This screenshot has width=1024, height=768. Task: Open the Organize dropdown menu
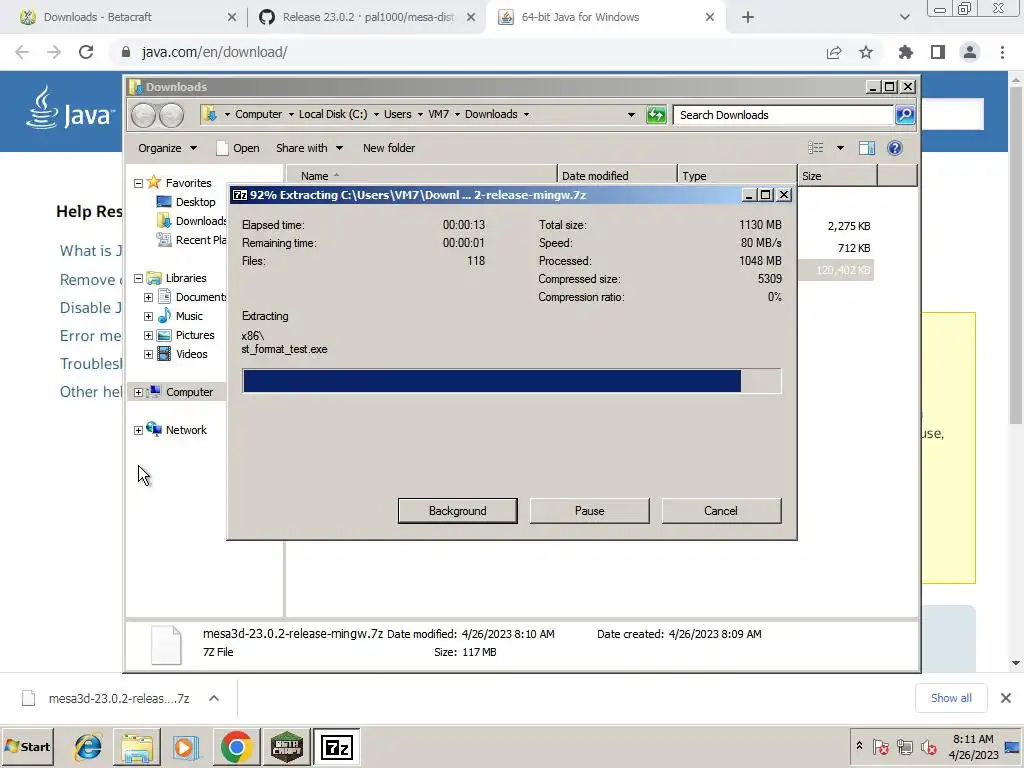[167, 148]
